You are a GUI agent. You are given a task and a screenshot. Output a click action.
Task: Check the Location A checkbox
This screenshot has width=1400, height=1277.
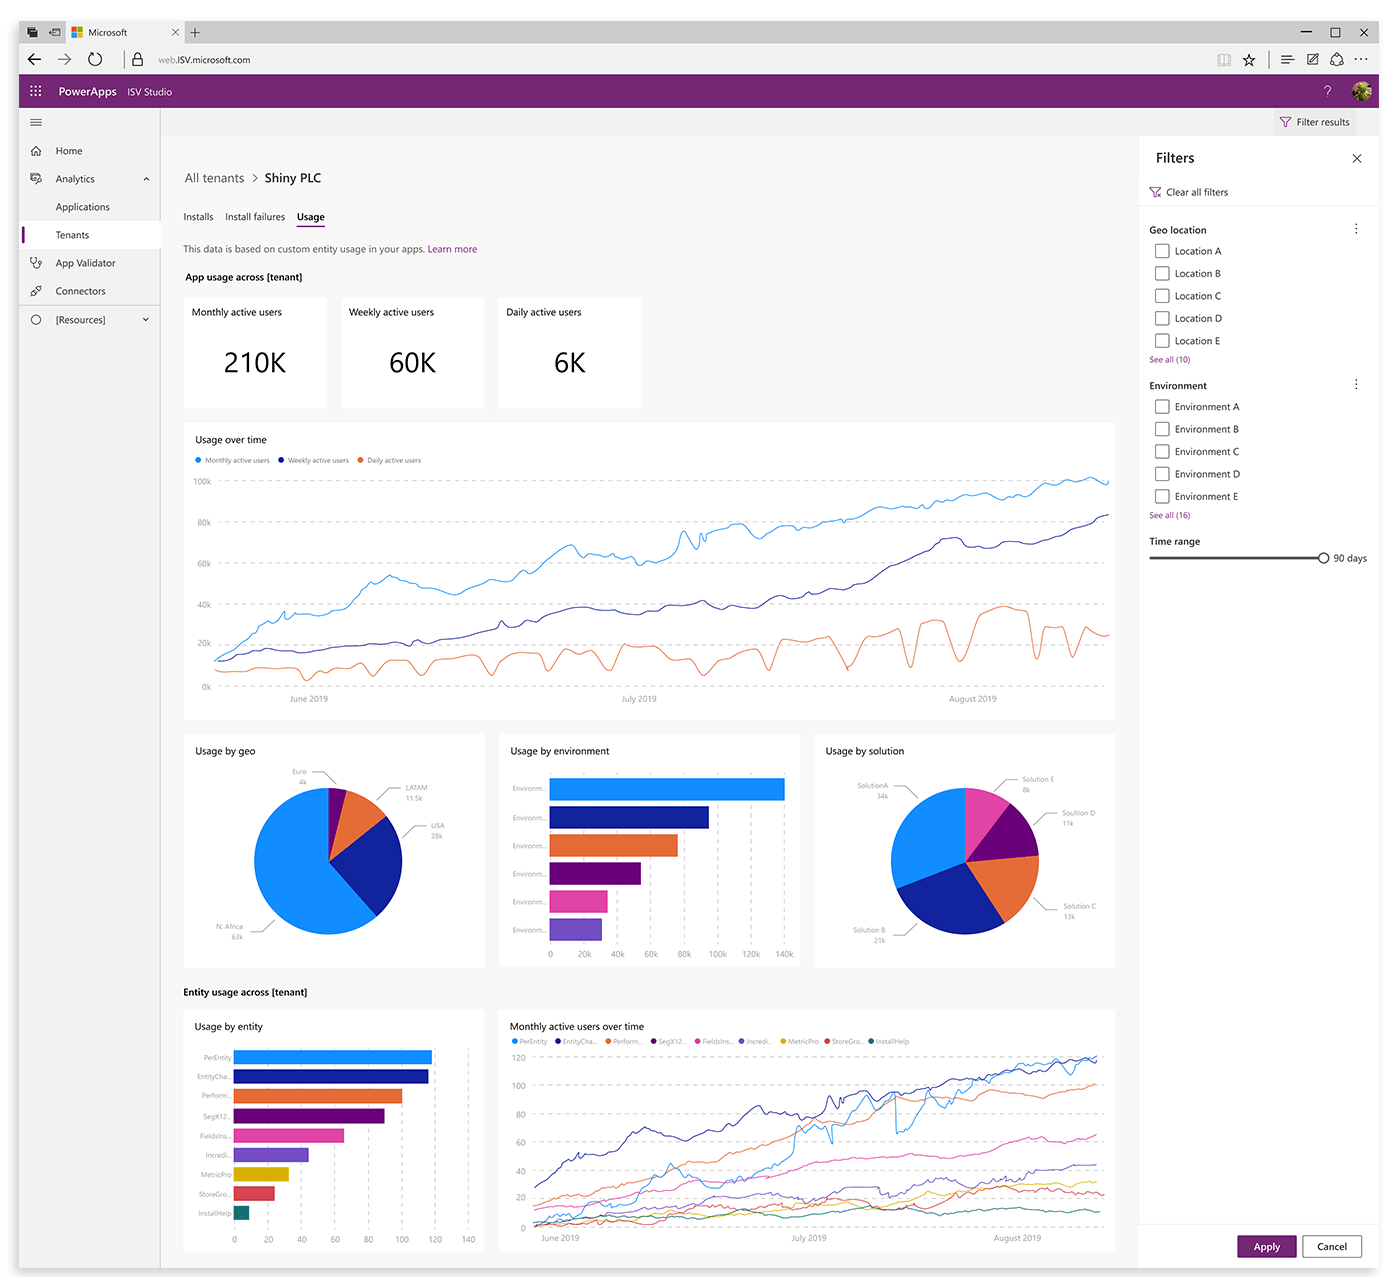(1162, 251)
